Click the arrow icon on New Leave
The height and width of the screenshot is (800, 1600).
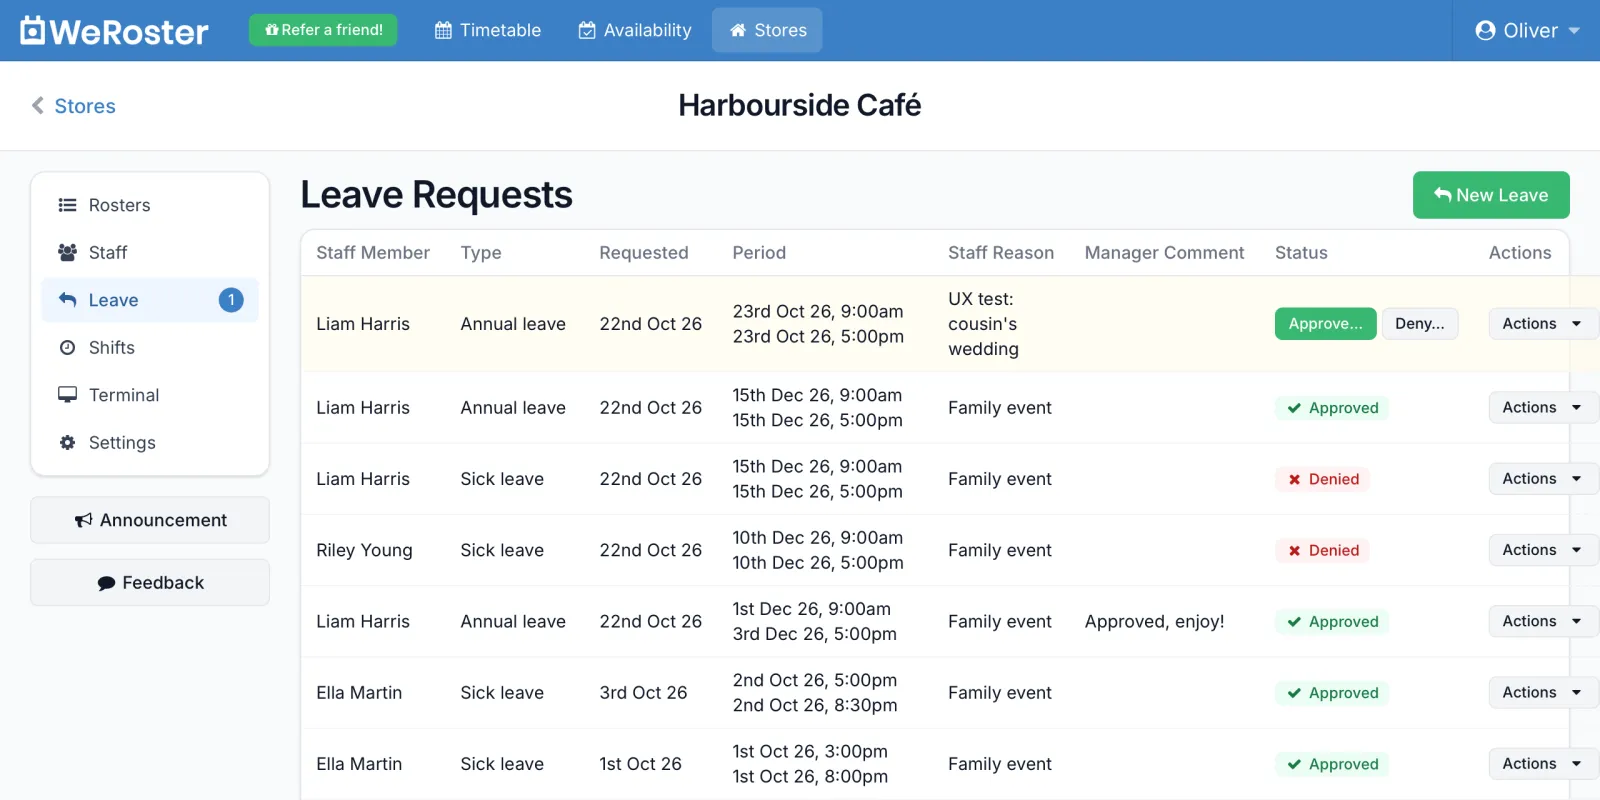[1442, 194]
